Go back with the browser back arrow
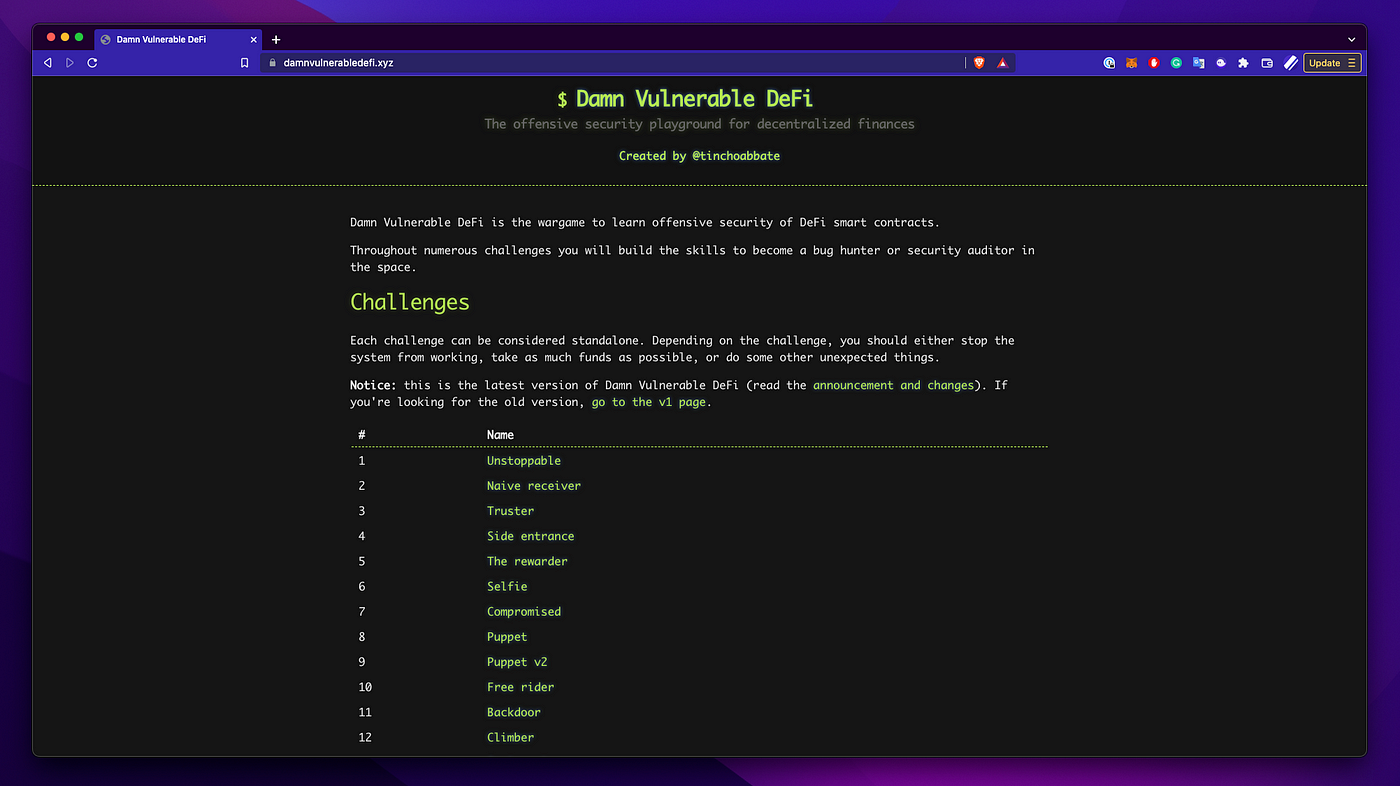Screen dimensions: 1400x786 pos(47,63)
